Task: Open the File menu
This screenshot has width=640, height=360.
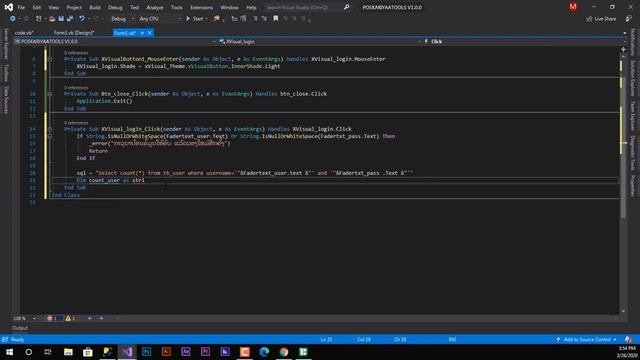Action: [21, 7]
